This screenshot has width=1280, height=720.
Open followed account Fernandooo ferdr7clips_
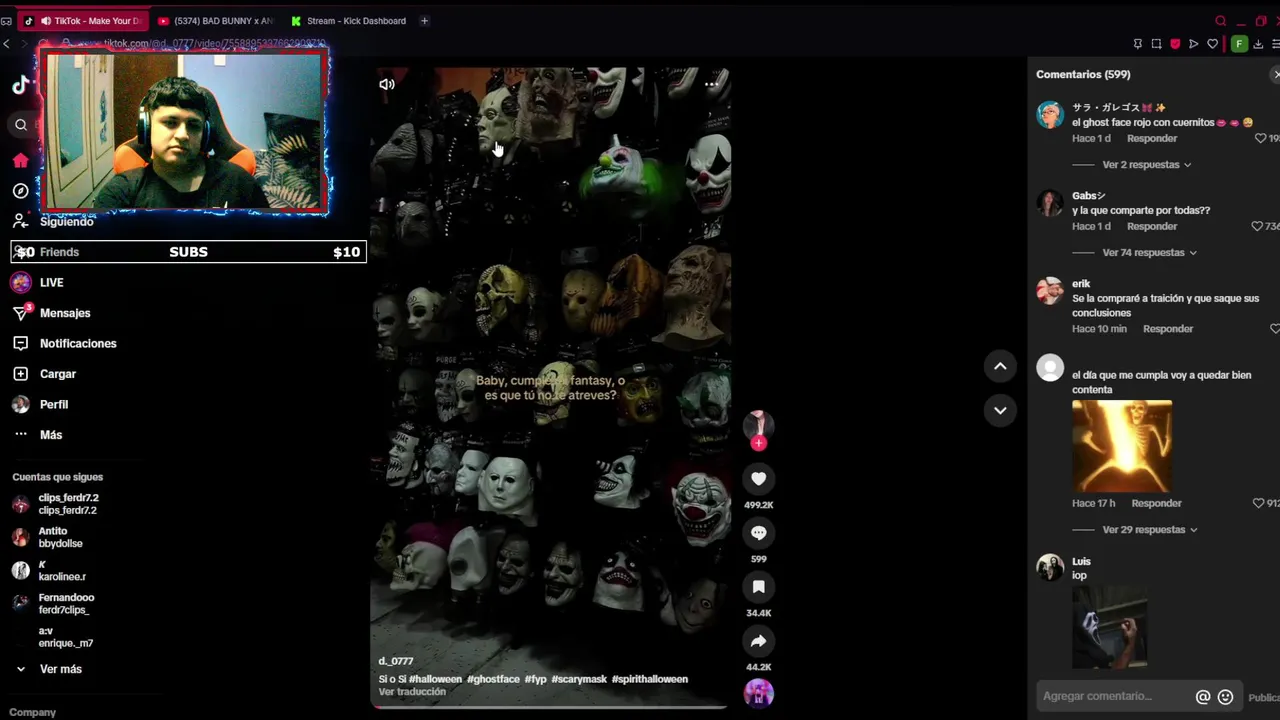click(x=66, y=604)
